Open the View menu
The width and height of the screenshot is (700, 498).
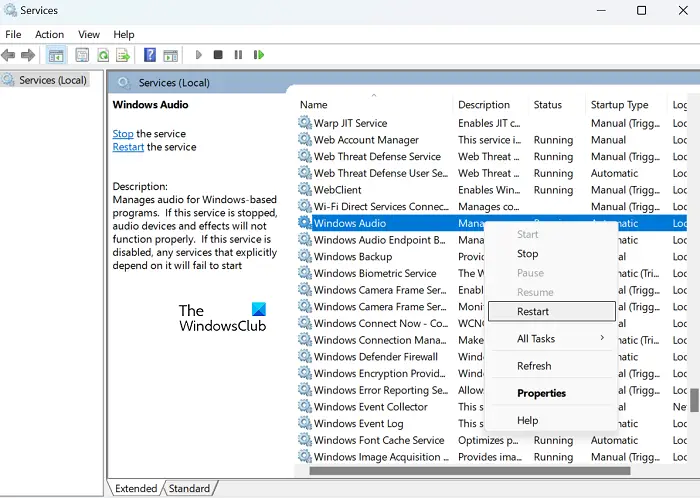pos(89,34)
